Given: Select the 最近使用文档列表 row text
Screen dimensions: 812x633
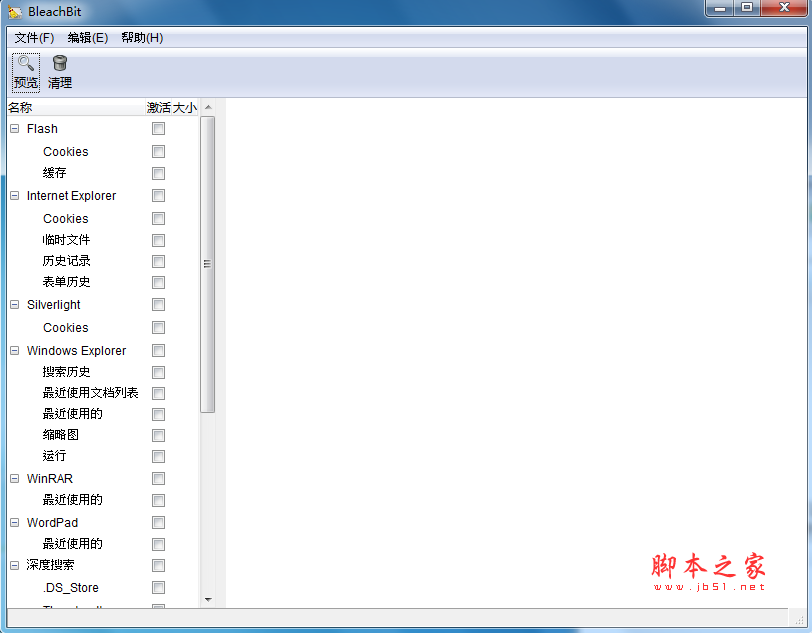Looking at the screenshot, I should pos(91,393).
